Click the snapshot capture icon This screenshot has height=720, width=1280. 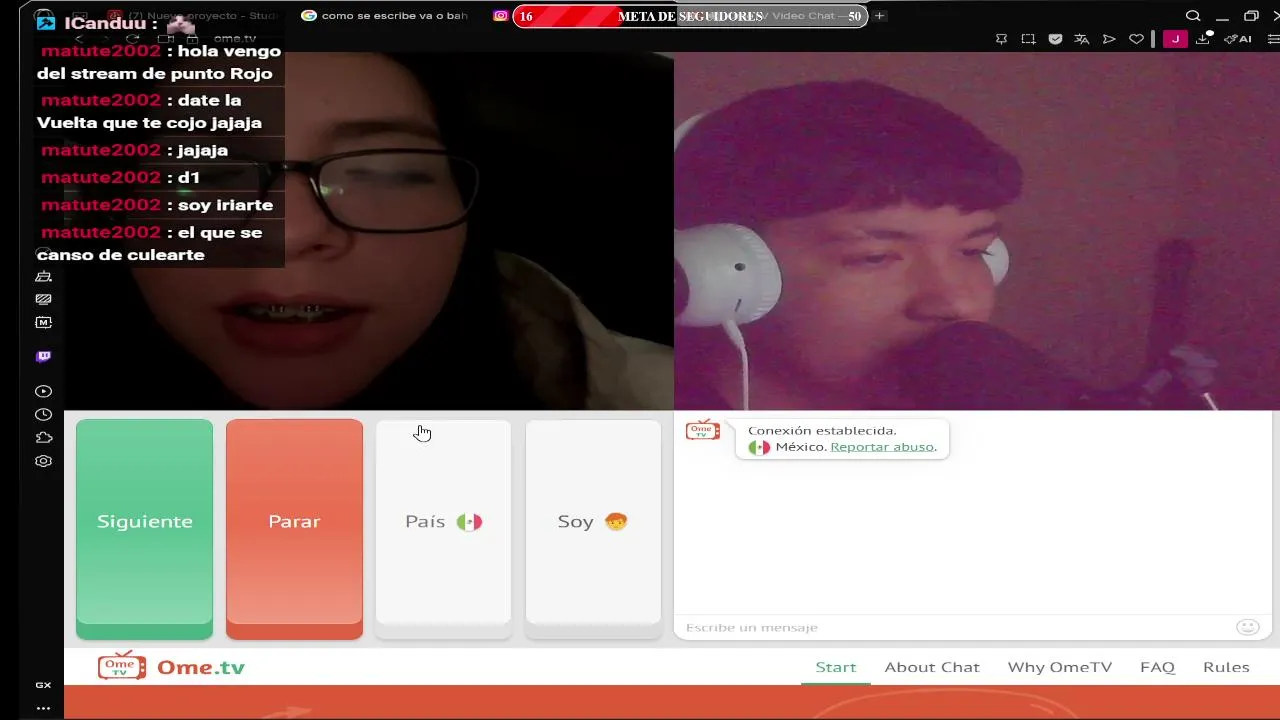[1028, 39]
